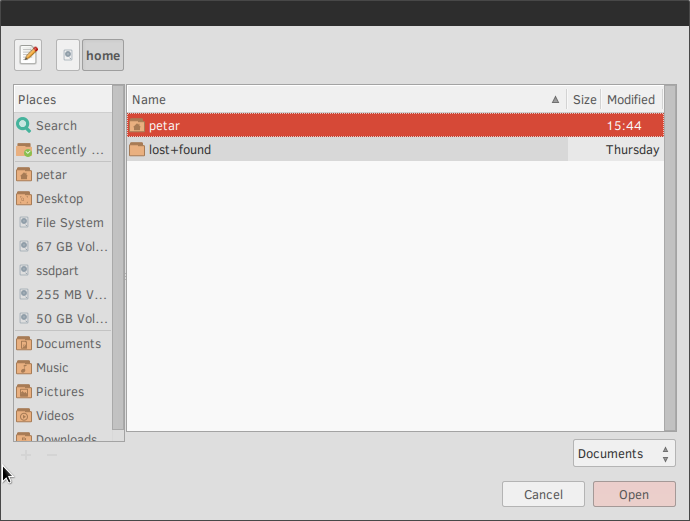Click the root drive path icon
This screenshot has width=690, height=521.
coord(68,55)
